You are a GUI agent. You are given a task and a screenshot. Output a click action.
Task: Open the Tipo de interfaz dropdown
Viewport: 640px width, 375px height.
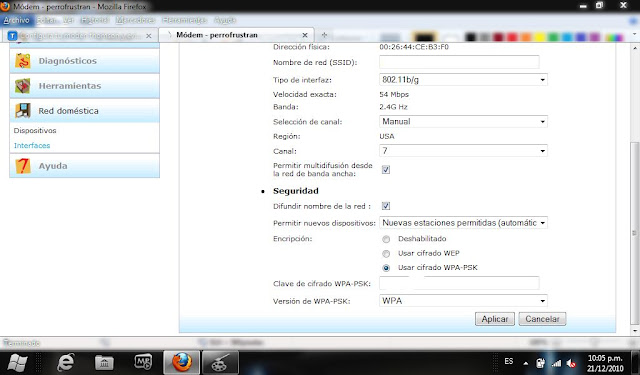coord(463,80)
